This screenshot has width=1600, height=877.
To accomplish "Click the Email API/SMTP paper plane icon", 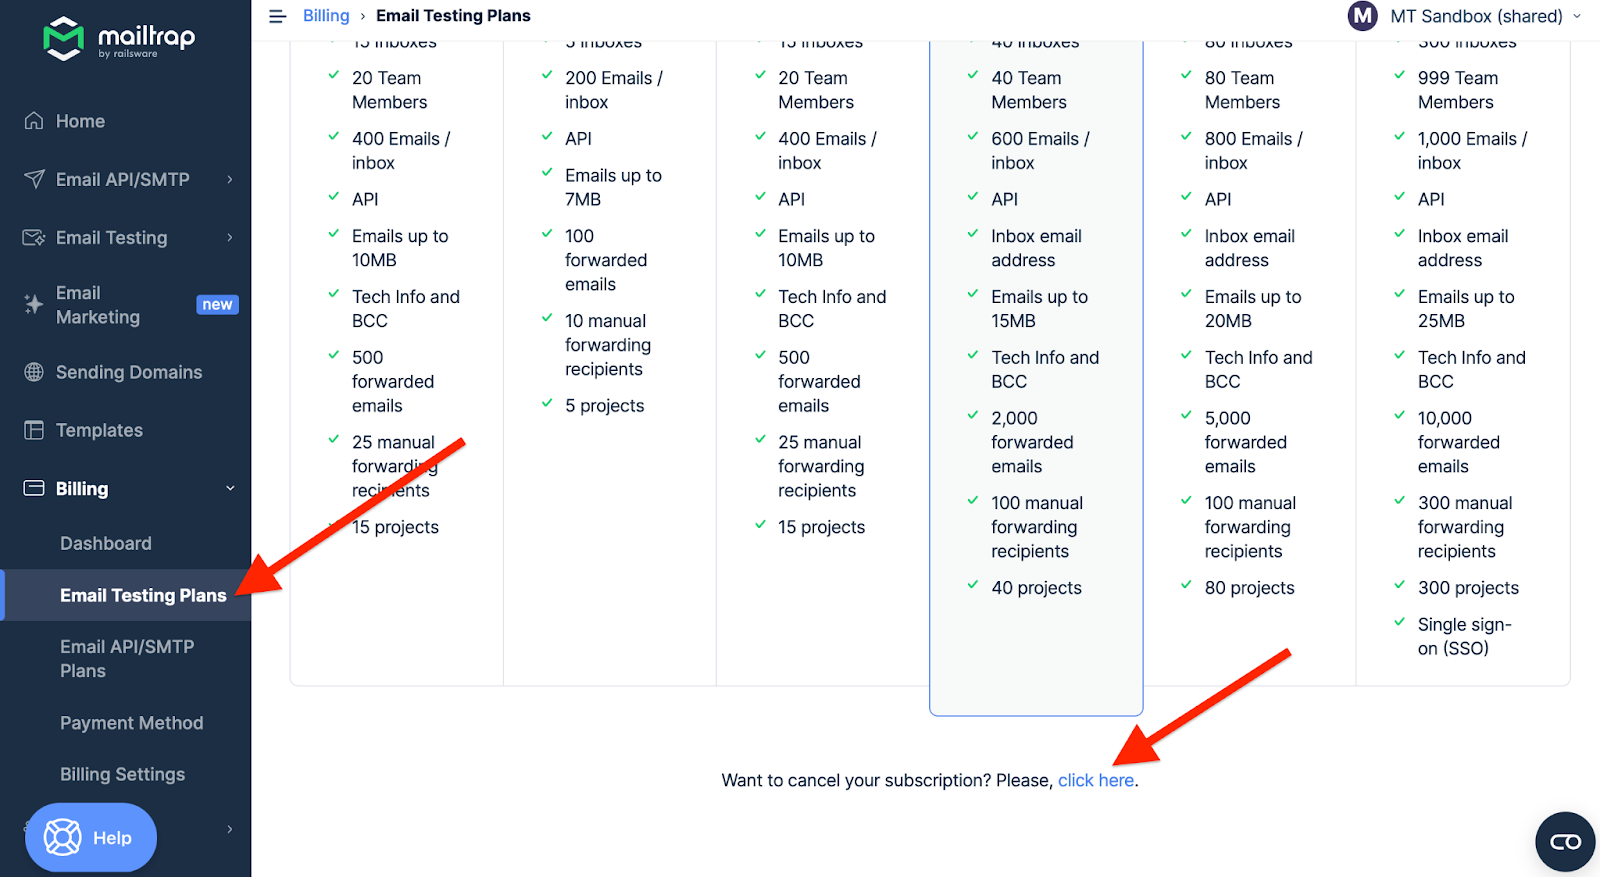I will (34, 179).
